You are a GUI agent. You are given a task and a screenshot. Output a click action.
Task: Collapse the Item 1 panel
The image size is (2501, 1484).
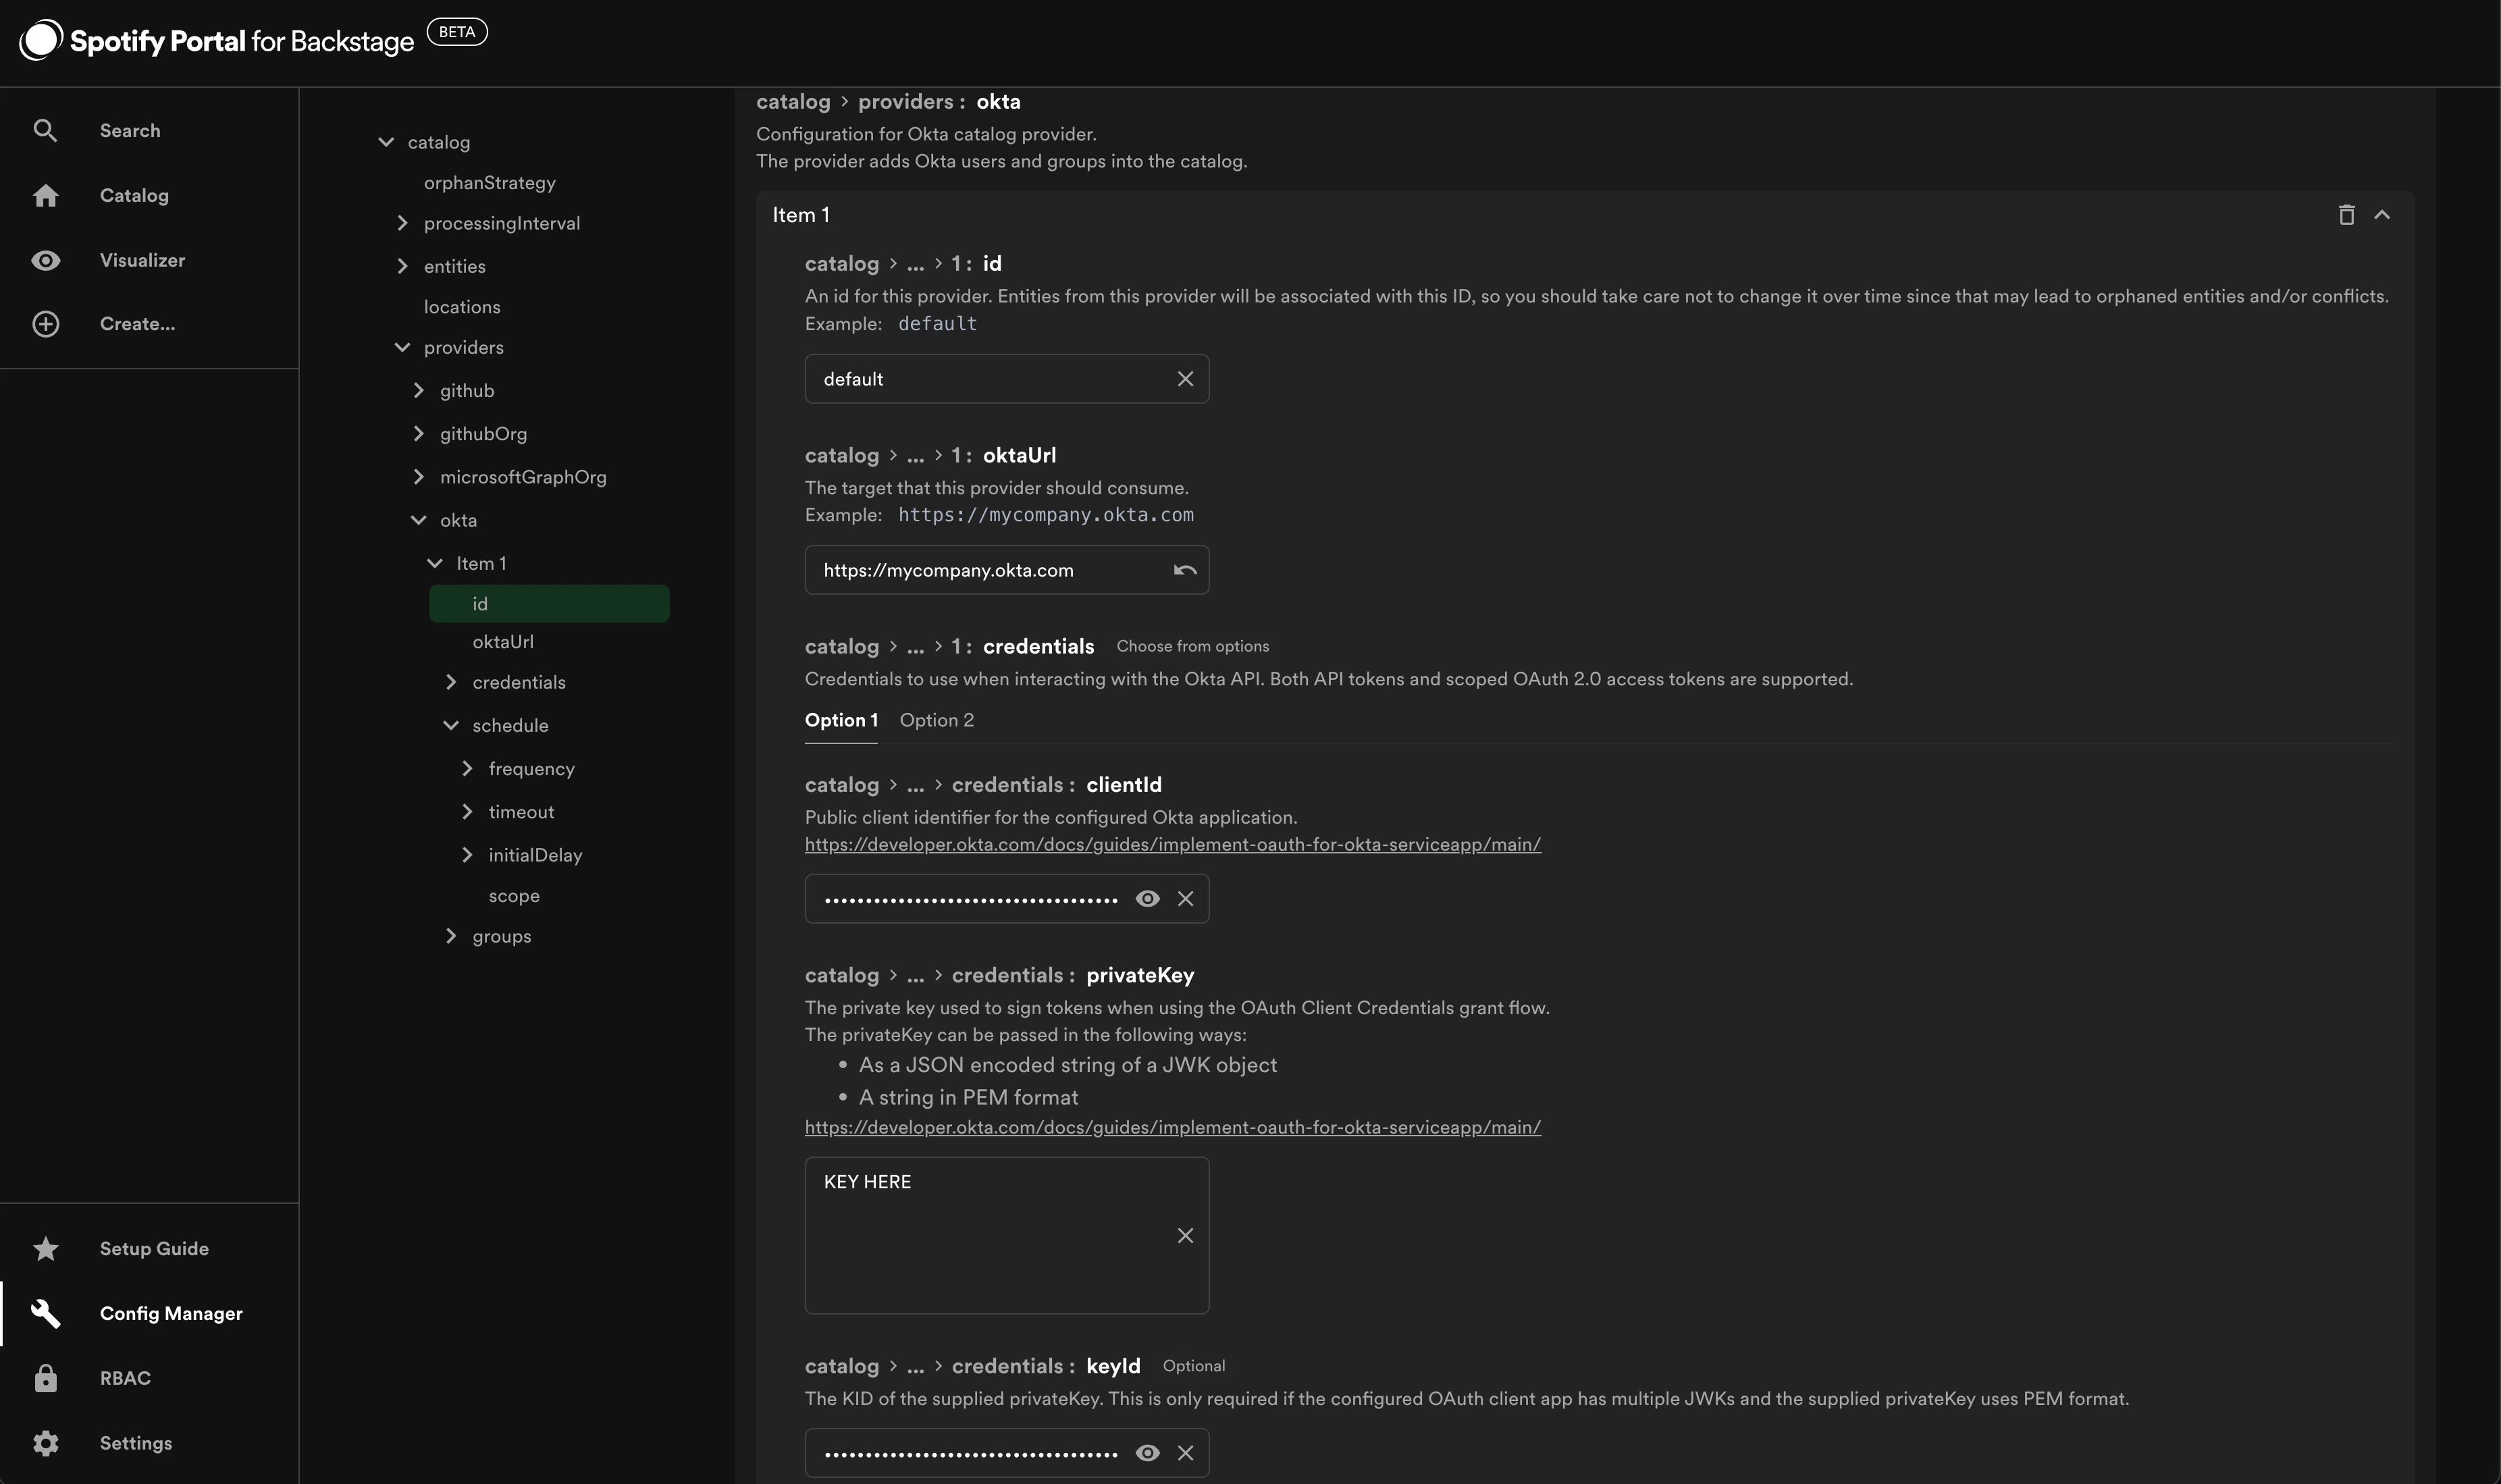click(2382, 215)
